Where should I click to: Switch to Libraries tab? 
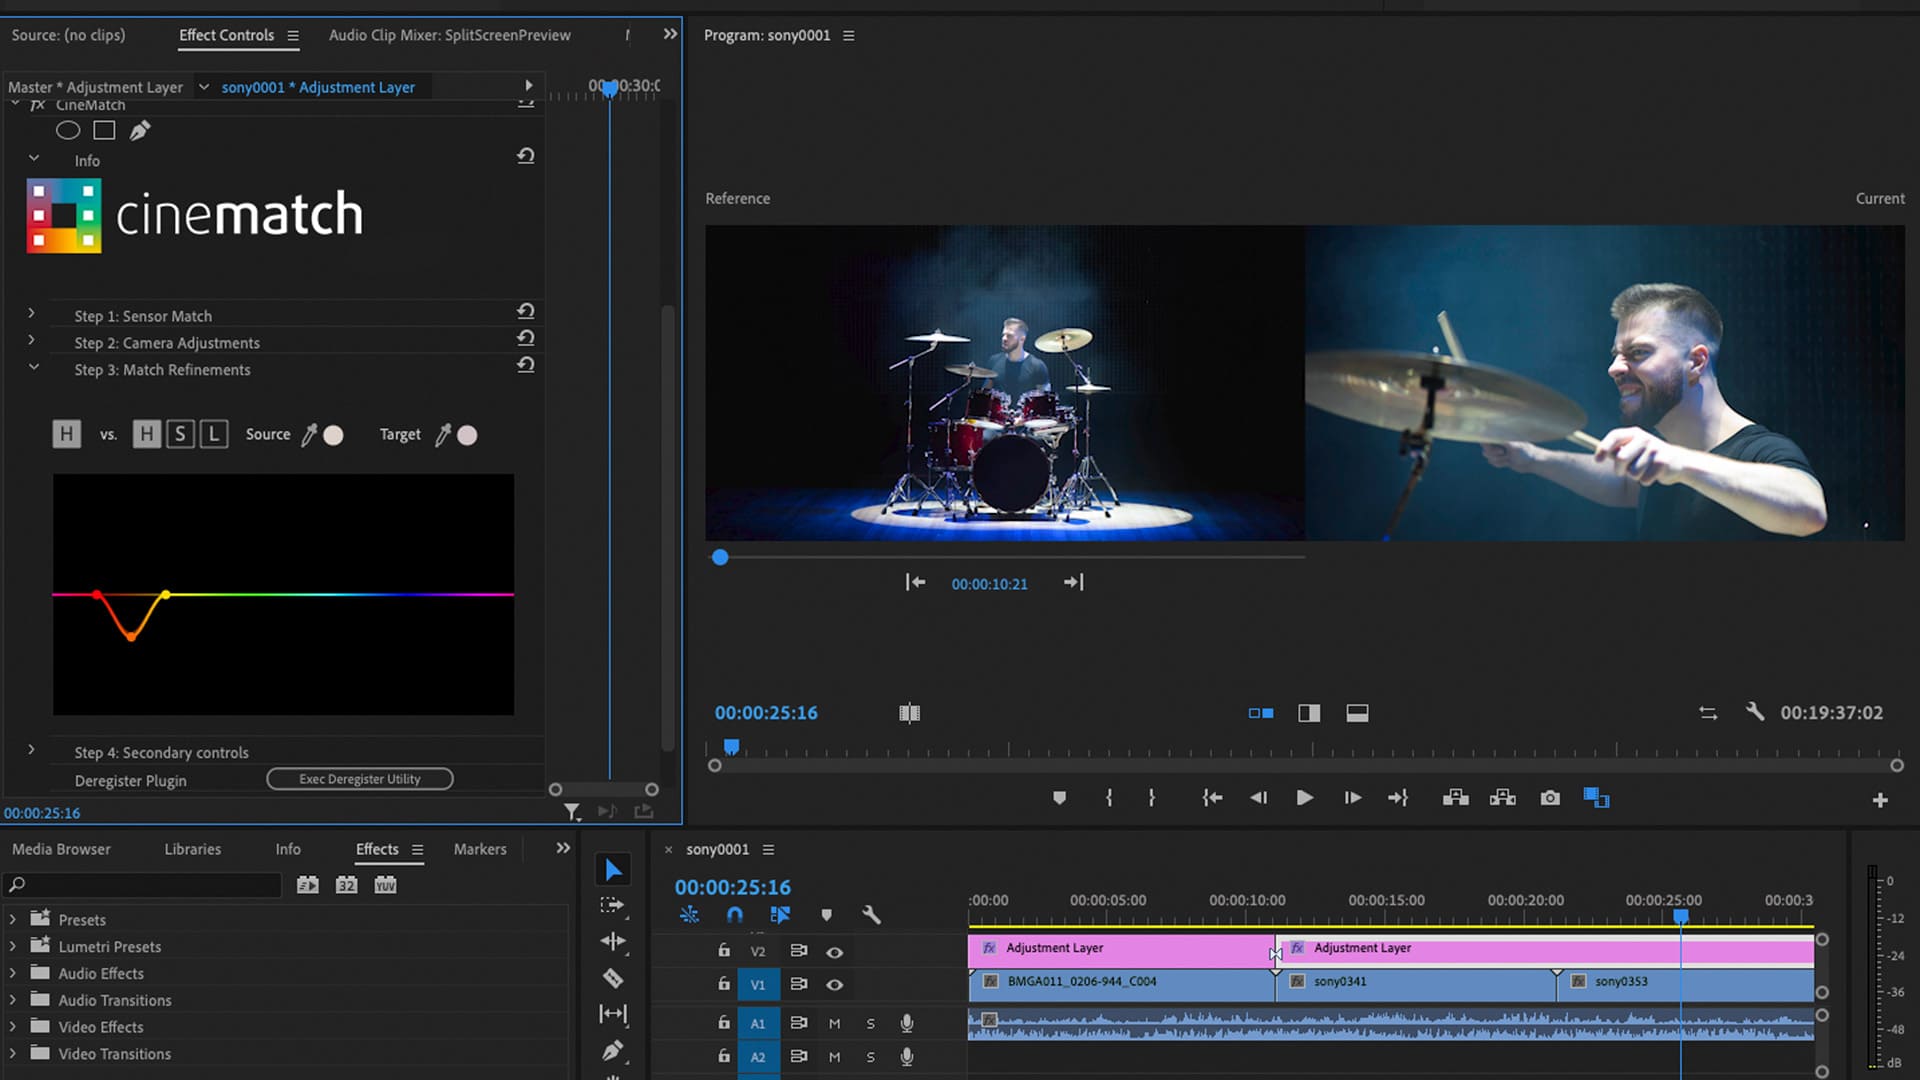tap(192, 849)
